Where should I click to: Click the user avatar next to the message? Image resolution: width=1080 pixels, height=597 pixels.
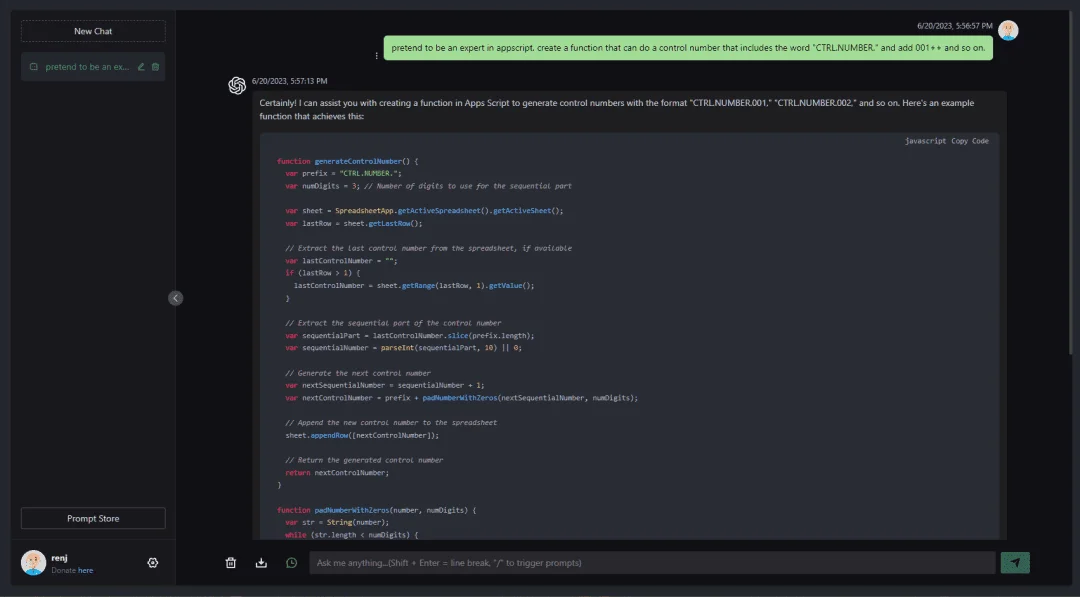(1008, 30)
